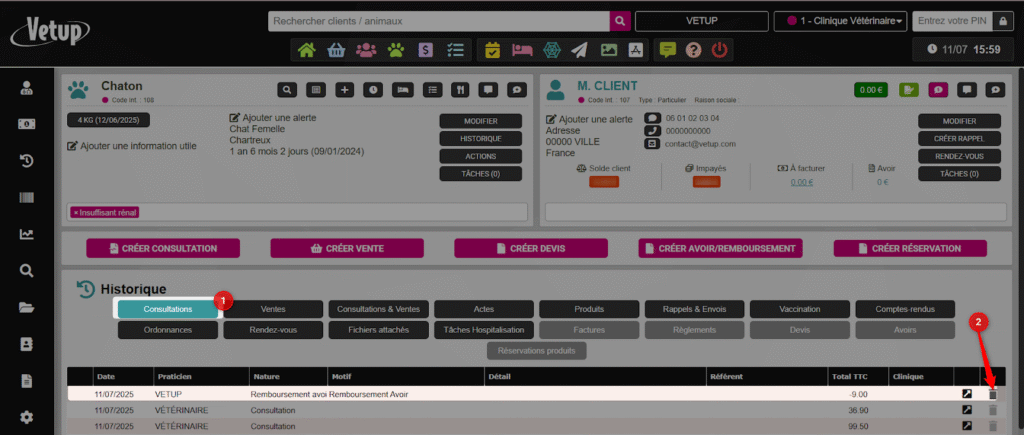Click the green home icon in the toolbar
The height and width of the screenshot is (435, 1024).
[306, 49]
